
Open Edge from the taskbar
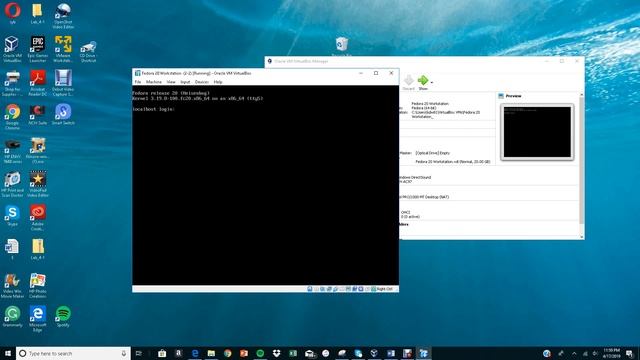[195, 353]
